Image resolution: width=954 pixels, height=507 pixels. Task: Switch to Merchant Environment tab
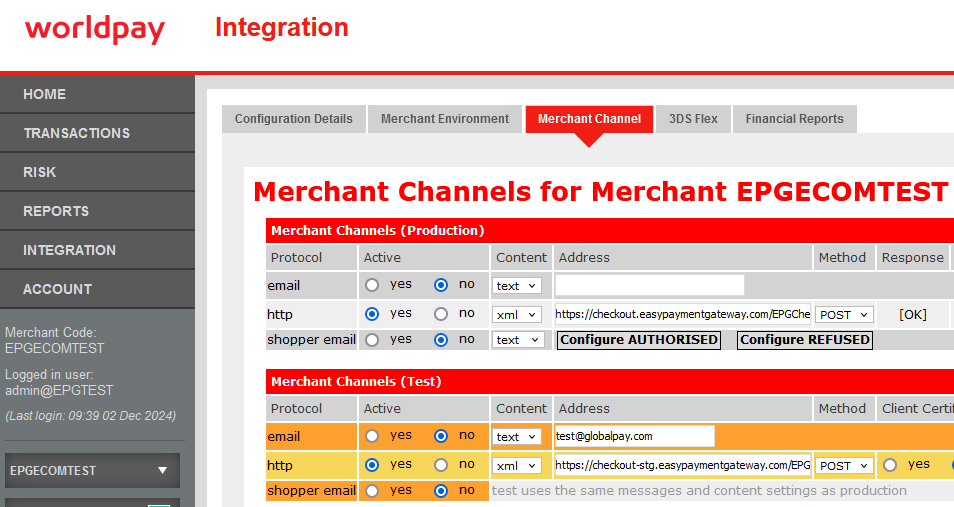pos(445,119)
